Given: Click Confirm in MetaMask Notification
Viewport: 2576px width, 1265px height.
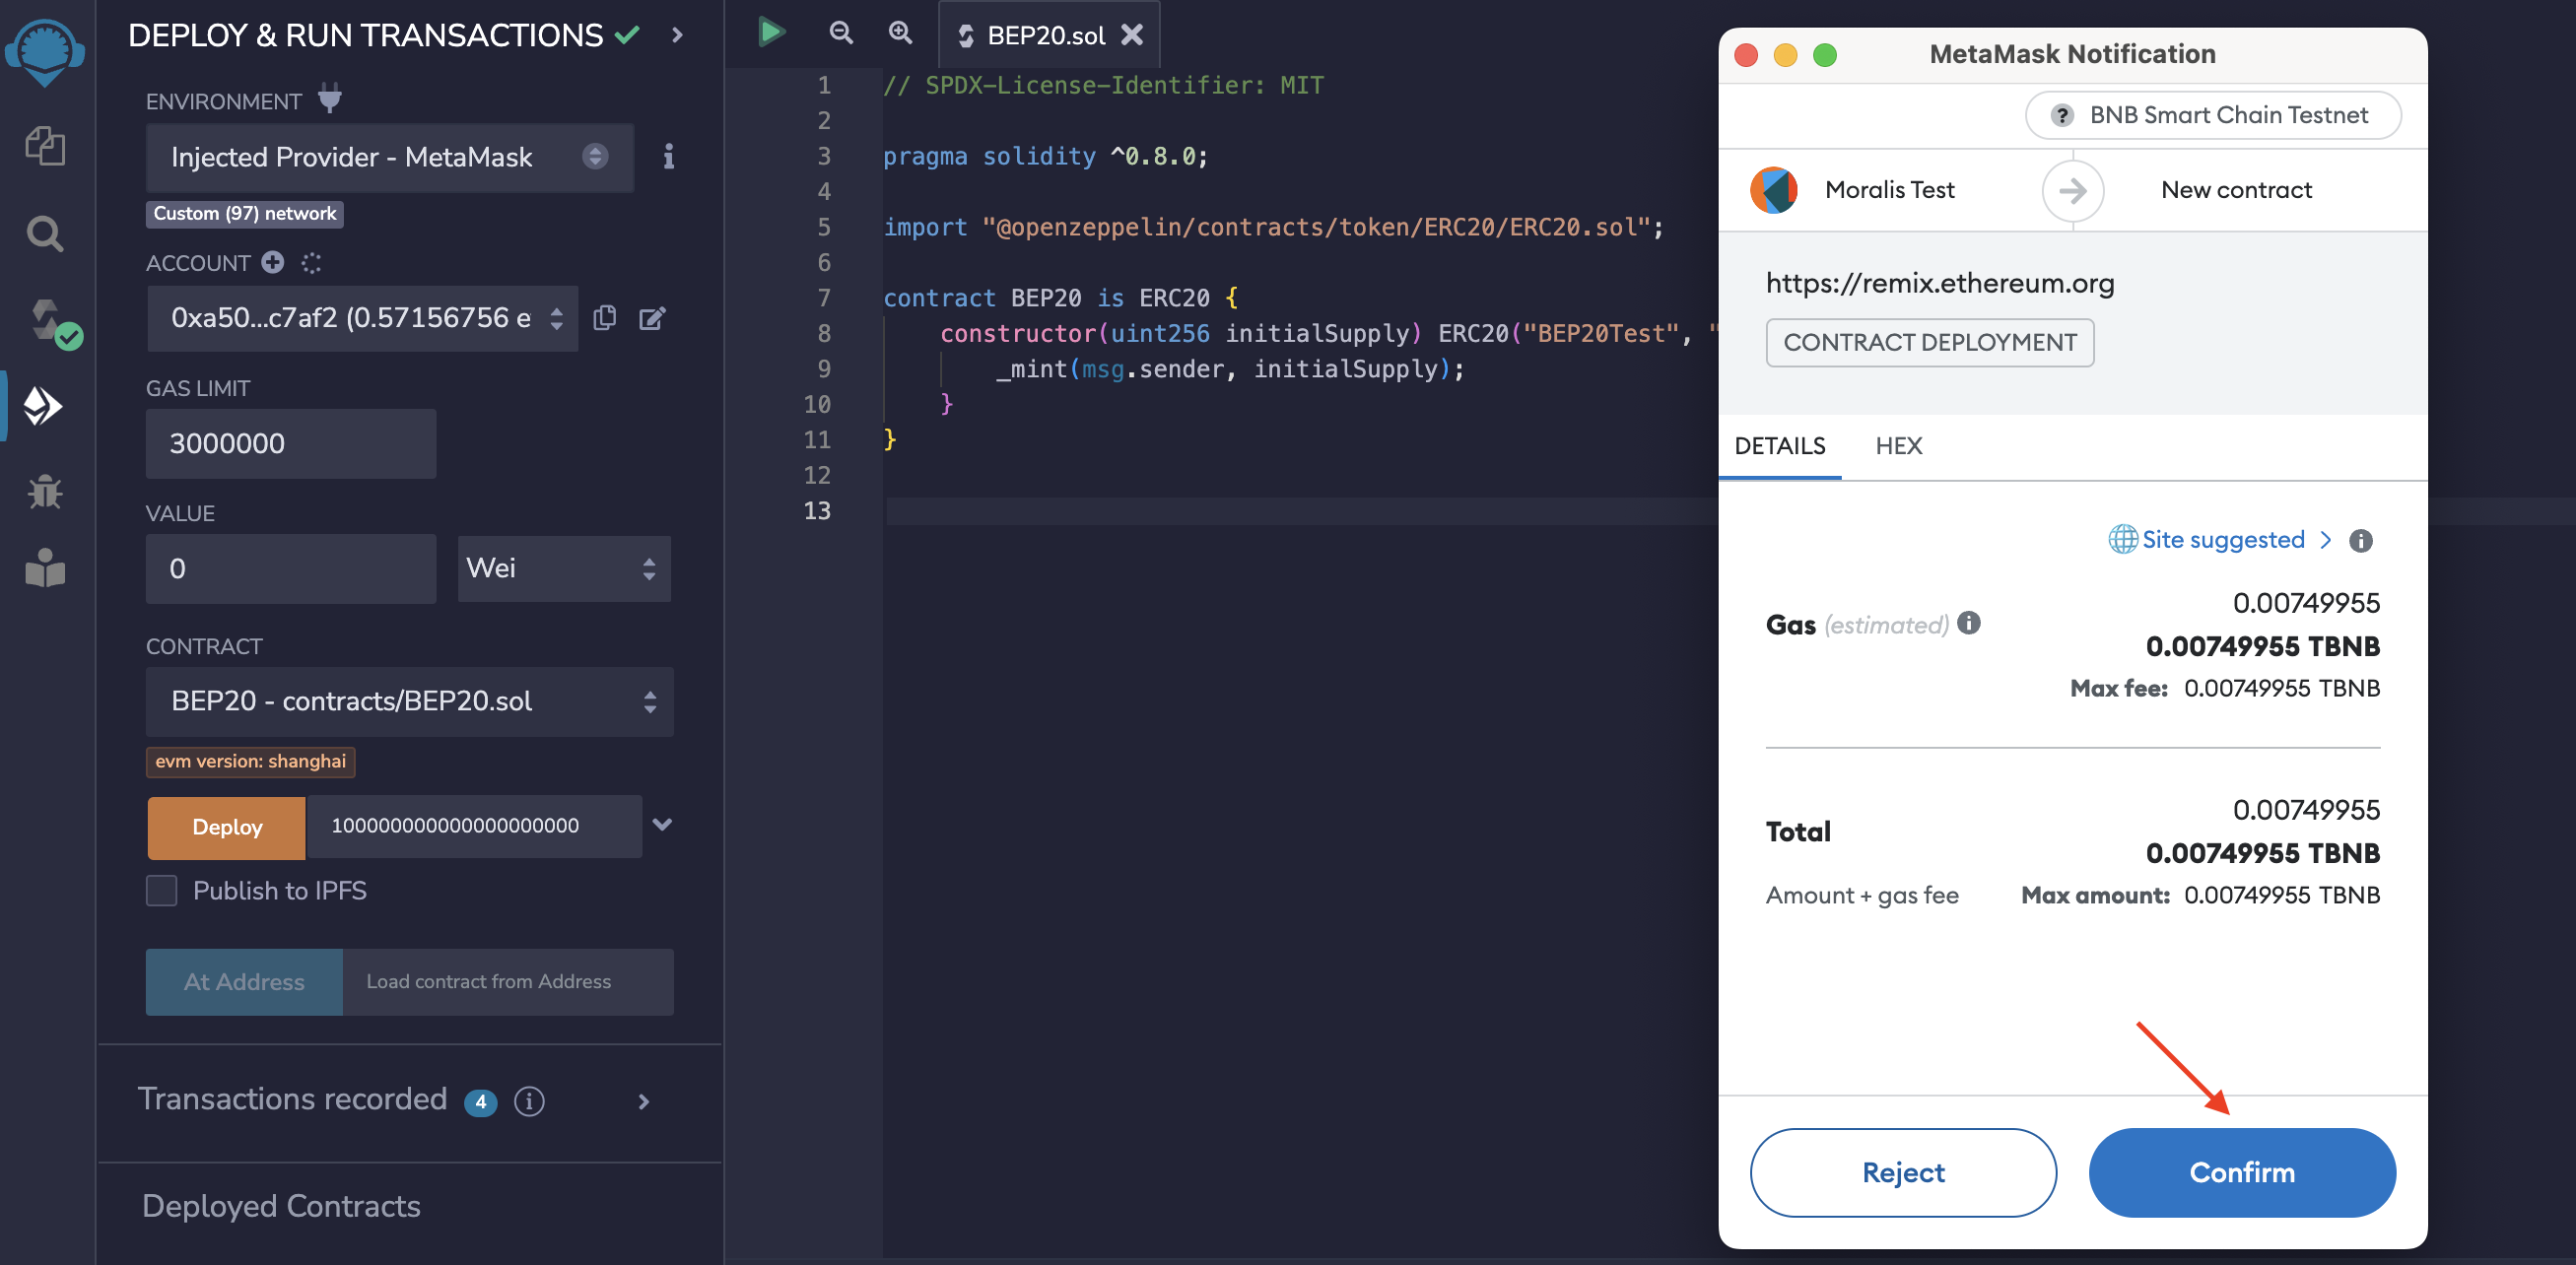Looking at the screenshot, I should (x=2242, y=1172).
